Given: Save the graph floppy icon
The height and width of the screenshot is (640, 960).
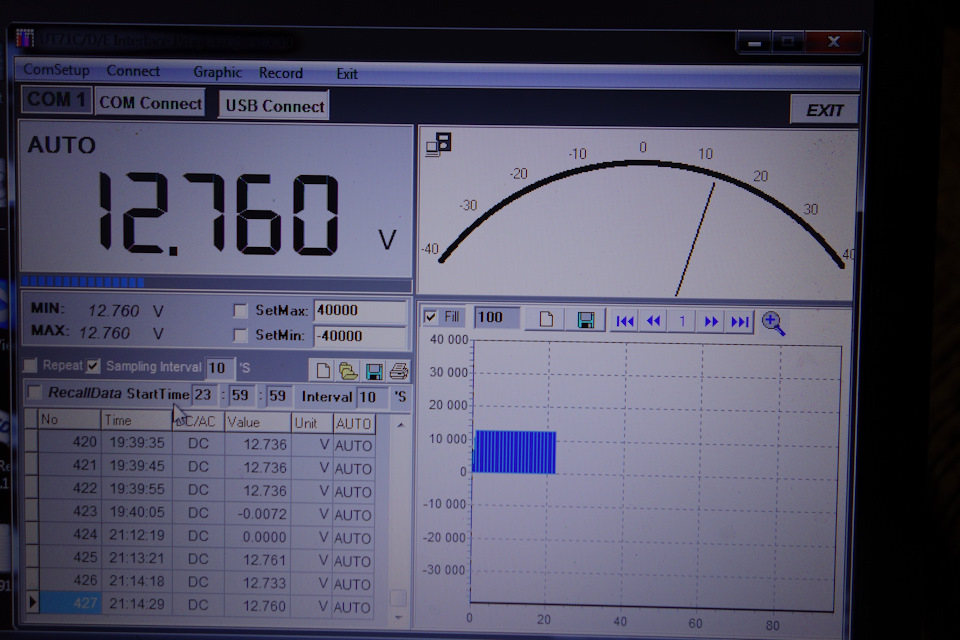Looking at the screenshot, I should click(x=585, y=320).
